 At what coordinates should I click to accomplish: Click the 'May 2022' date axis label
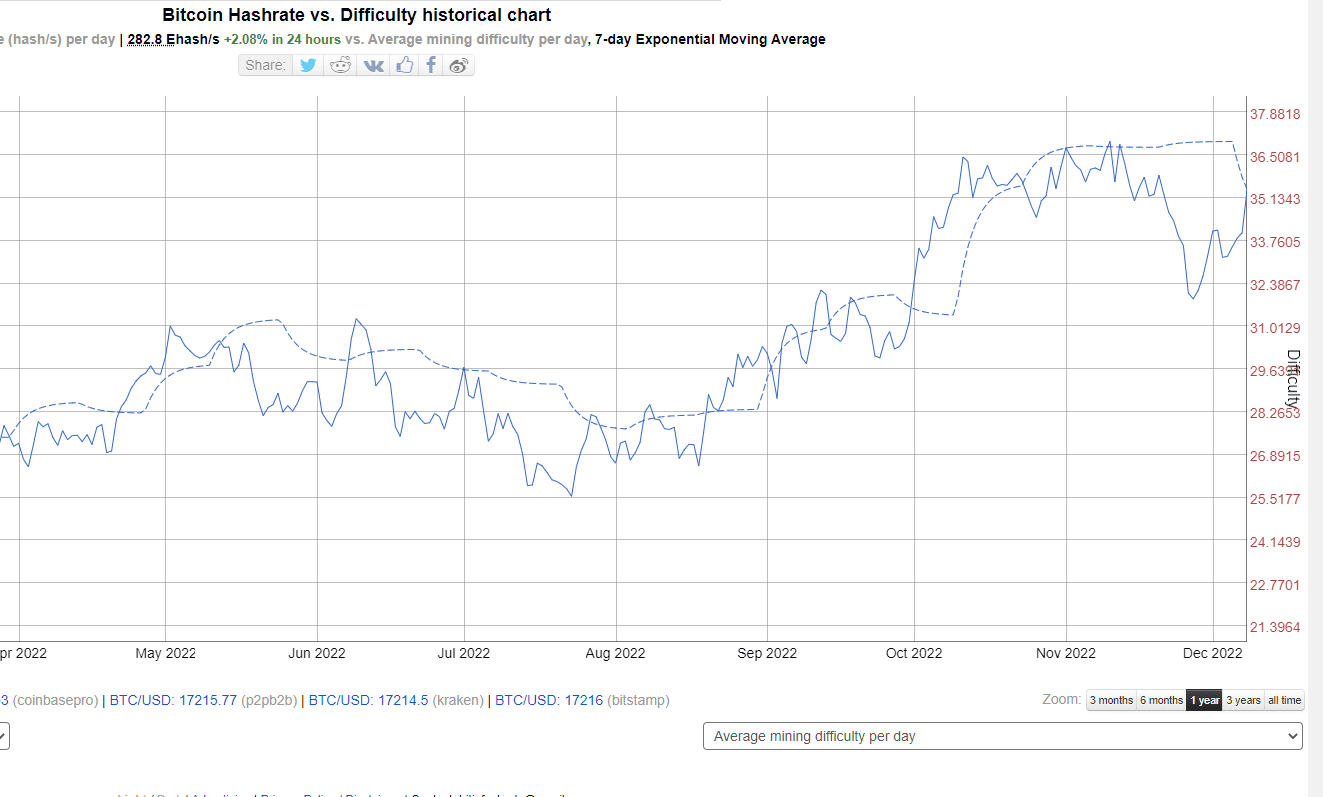click(x=166, y=653)
